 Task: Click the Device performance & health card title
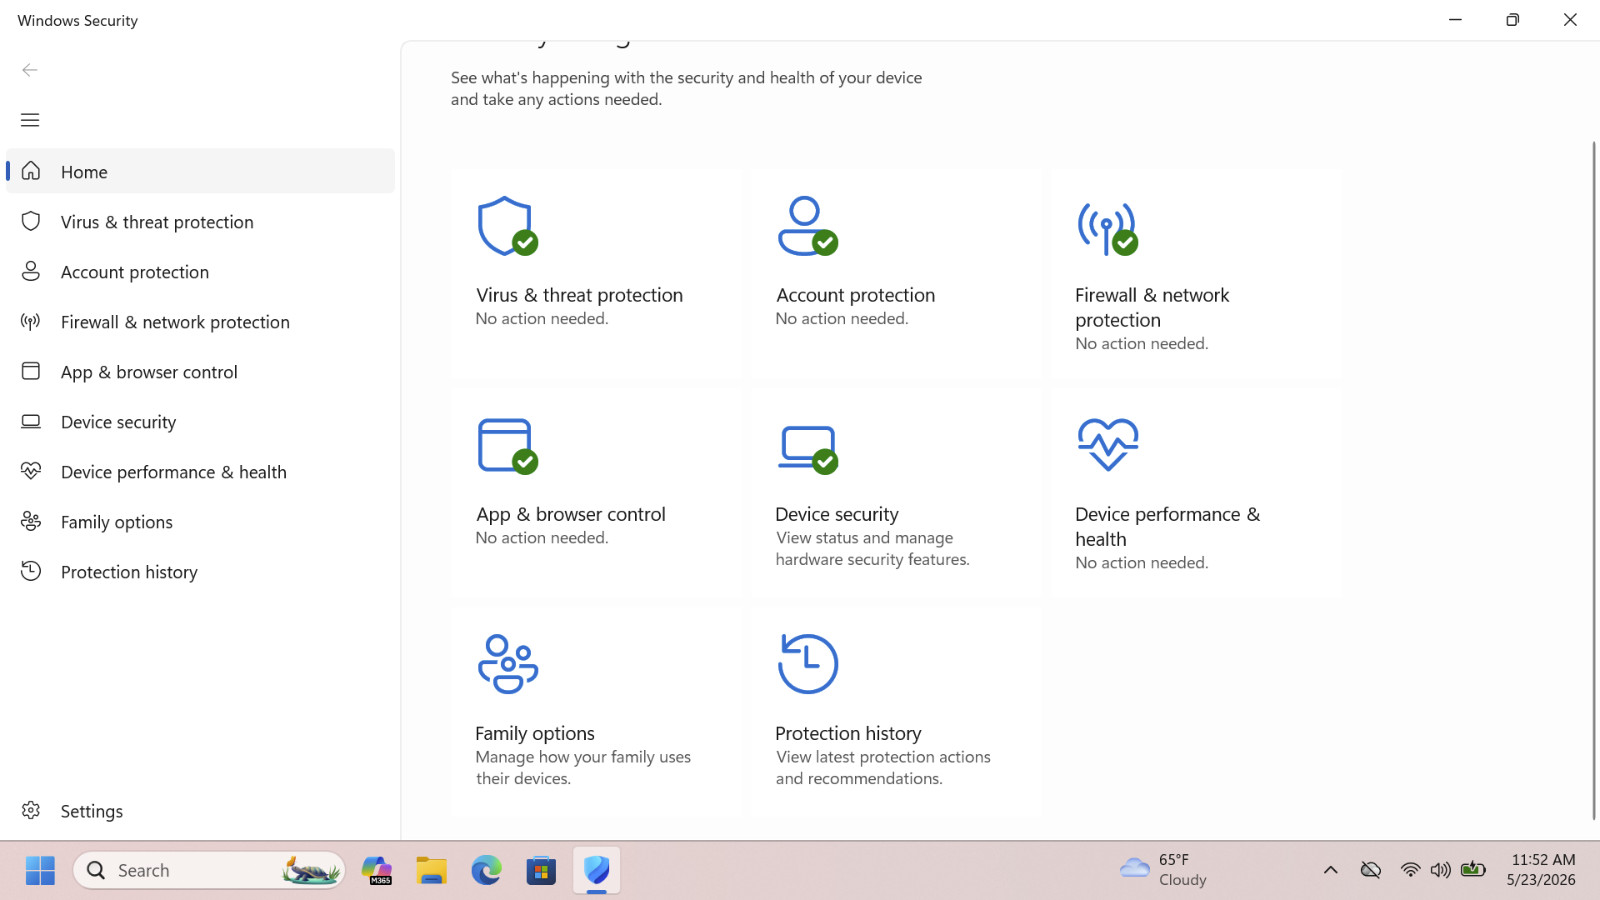pyautogui.click(x=1167, y=526)
